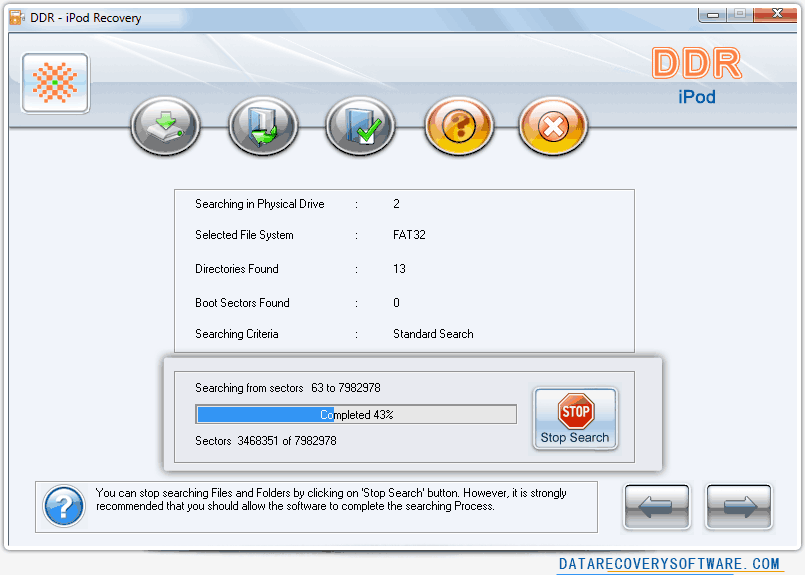Click the 'FAT32' value
Viewport: 805px width, 575px height.
click(x=409, y=235)
